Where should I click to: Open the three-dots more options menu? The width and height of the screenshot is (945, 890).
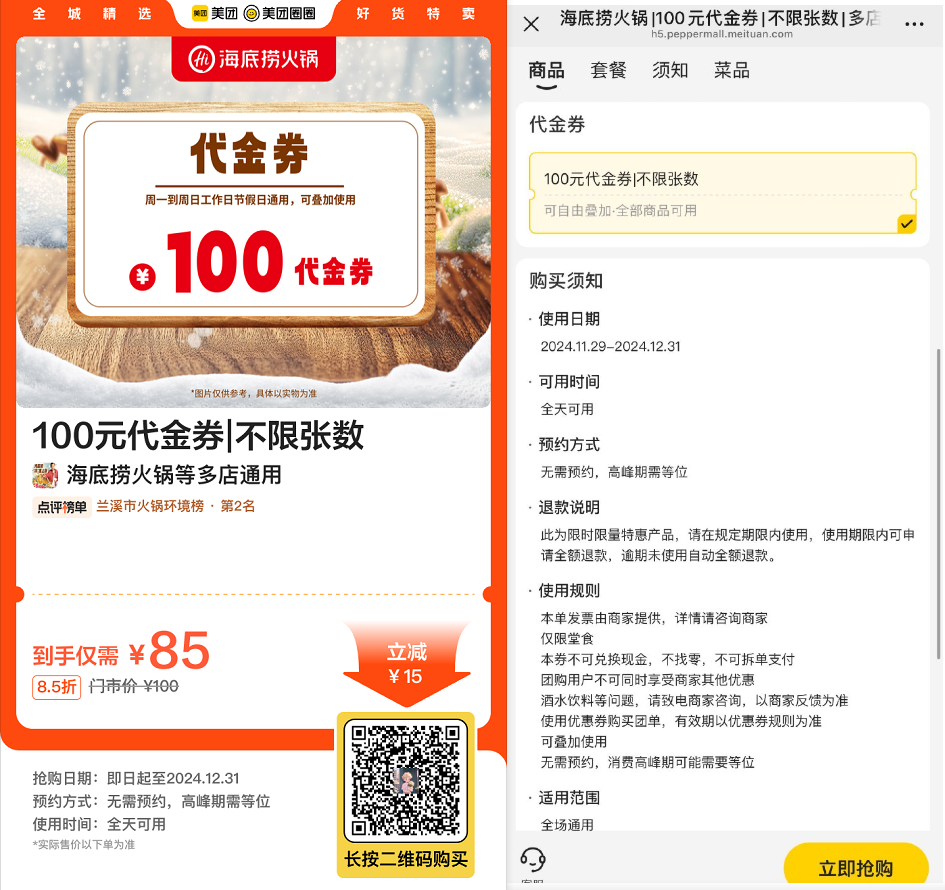[914, 24]
